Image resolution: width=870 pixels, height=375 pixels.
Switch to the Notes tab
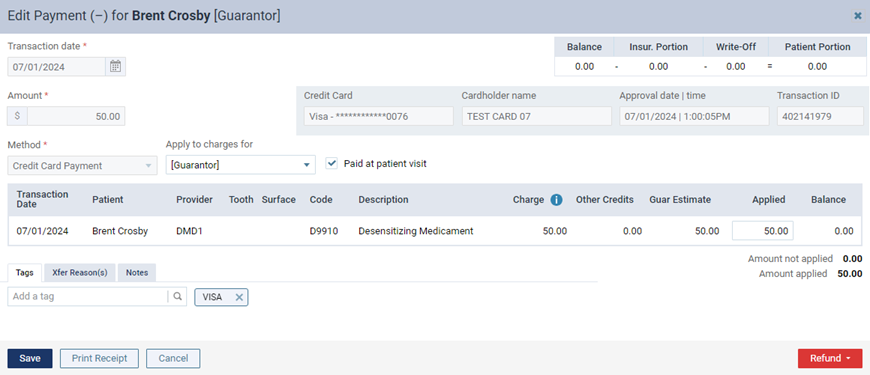click(x=137, y=273)
